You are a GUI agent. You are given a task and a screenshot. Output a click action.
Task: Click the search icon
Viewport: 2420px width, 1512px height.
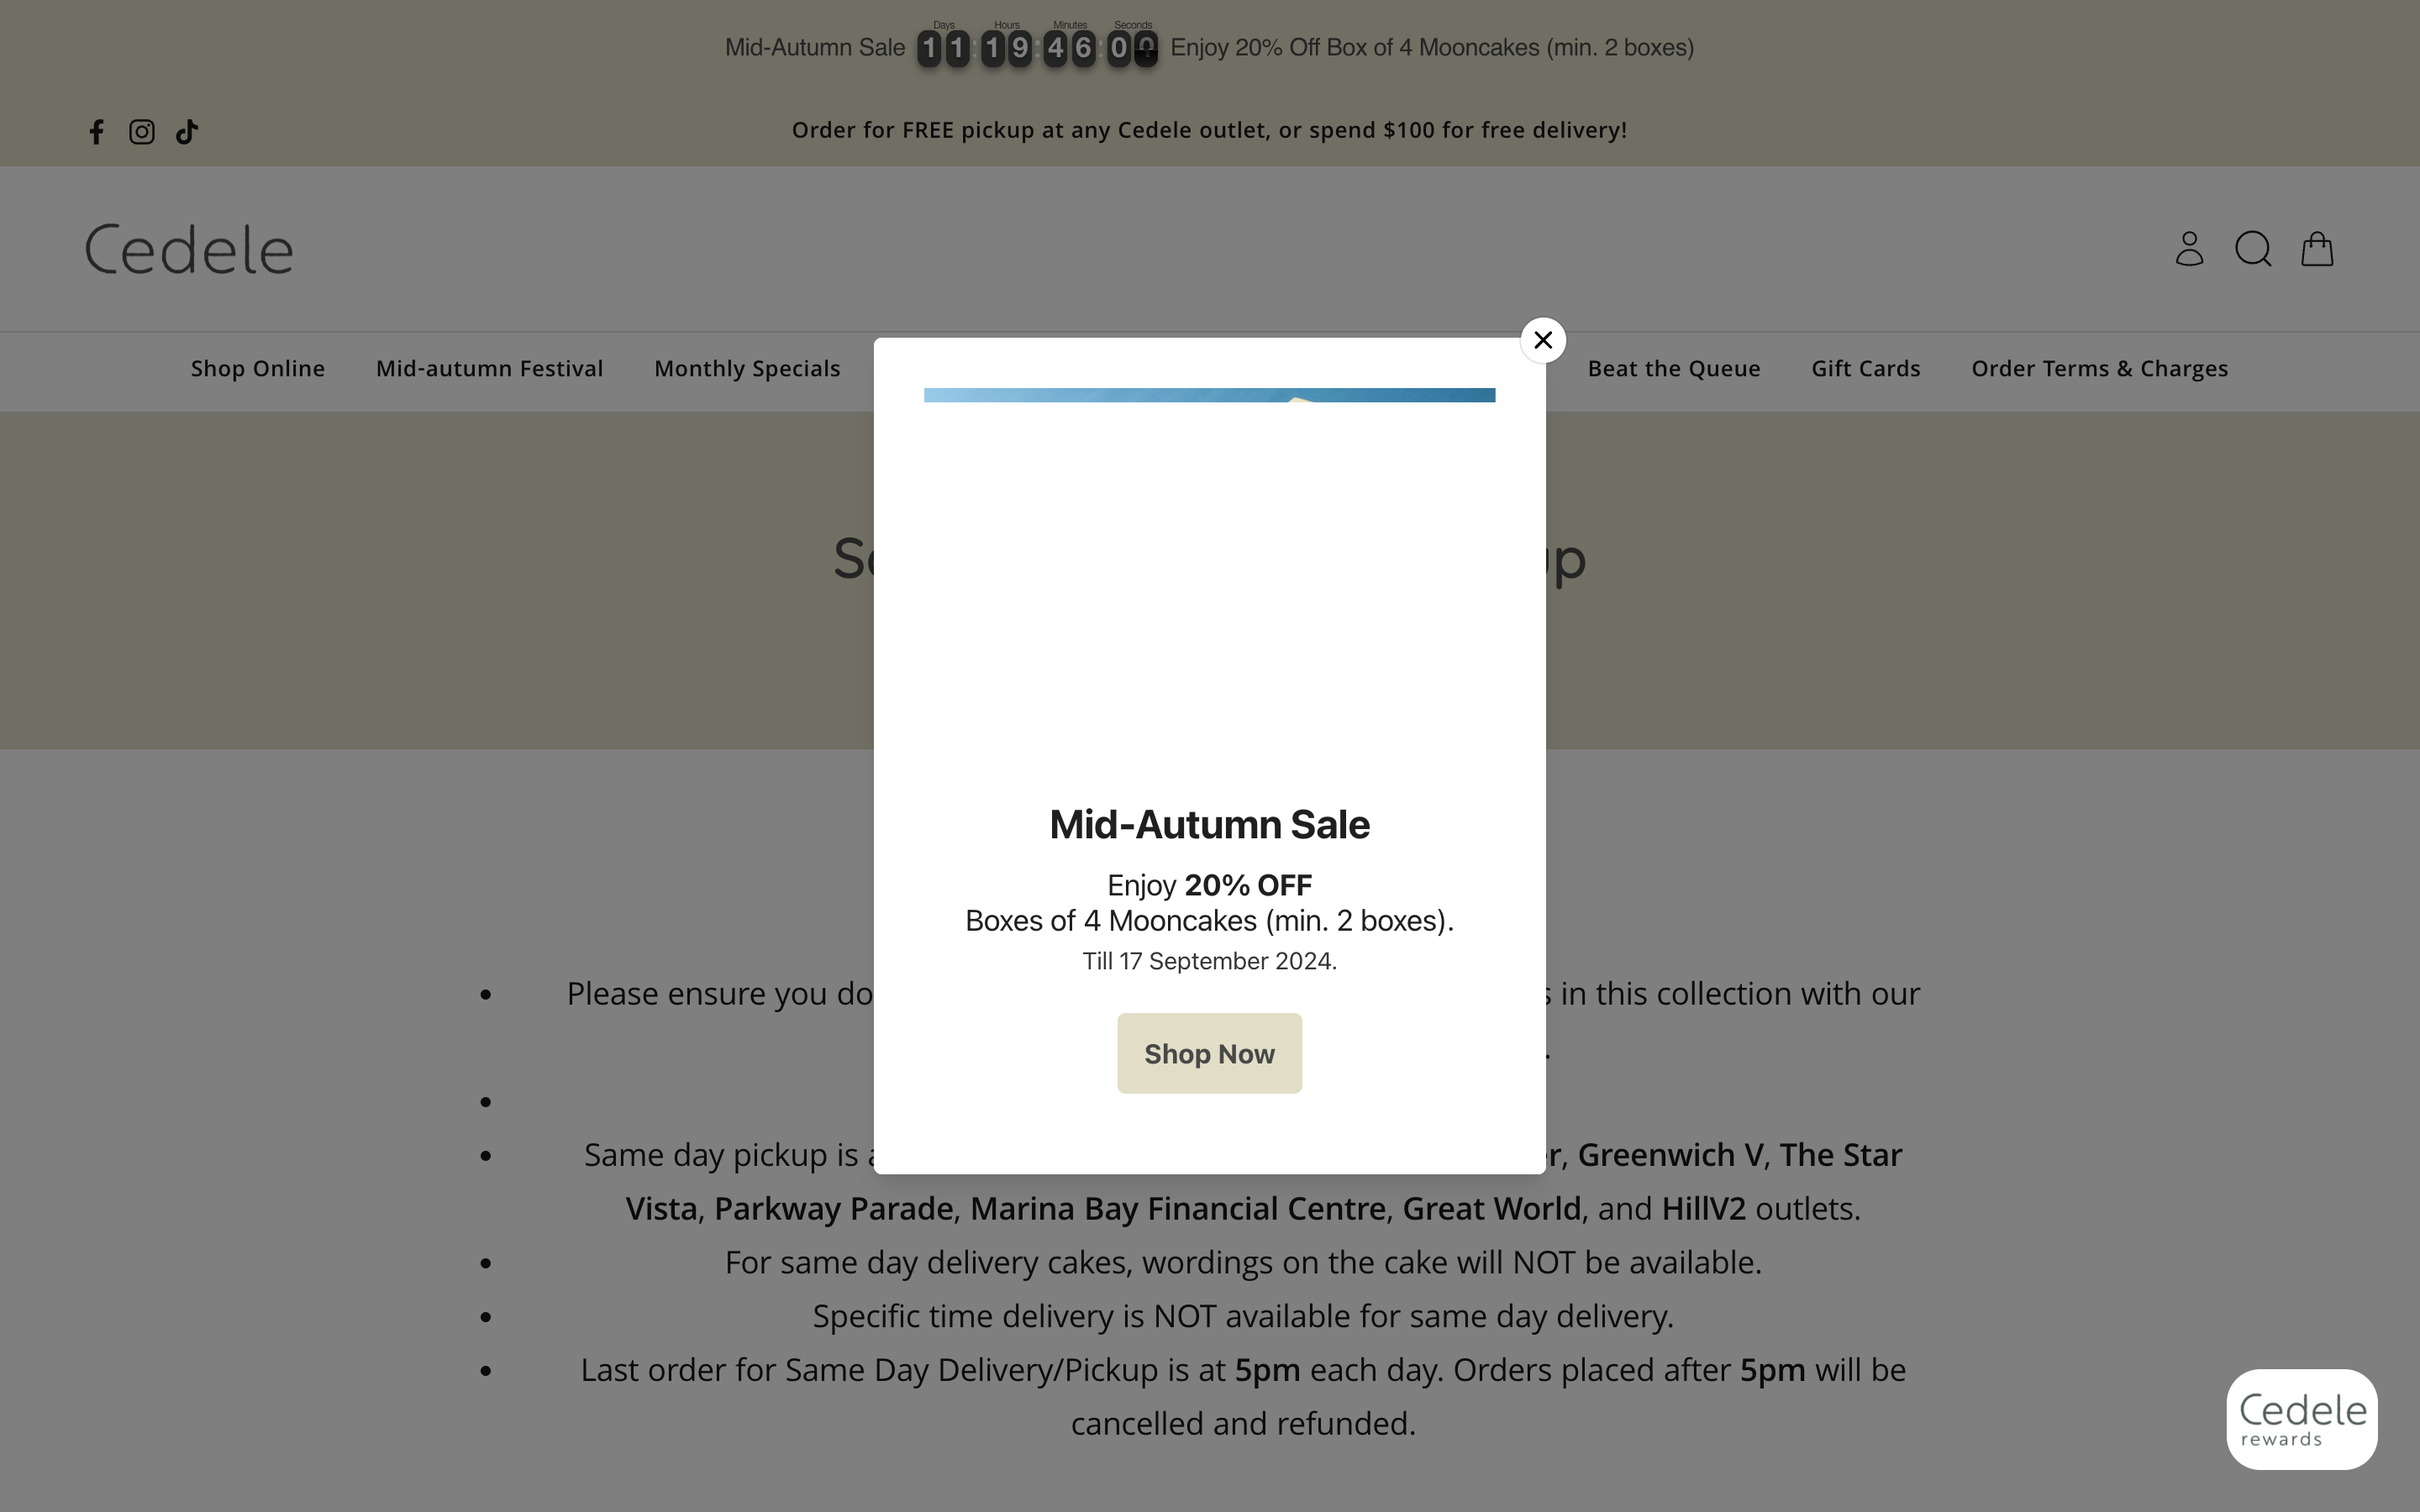(2254, 247)
